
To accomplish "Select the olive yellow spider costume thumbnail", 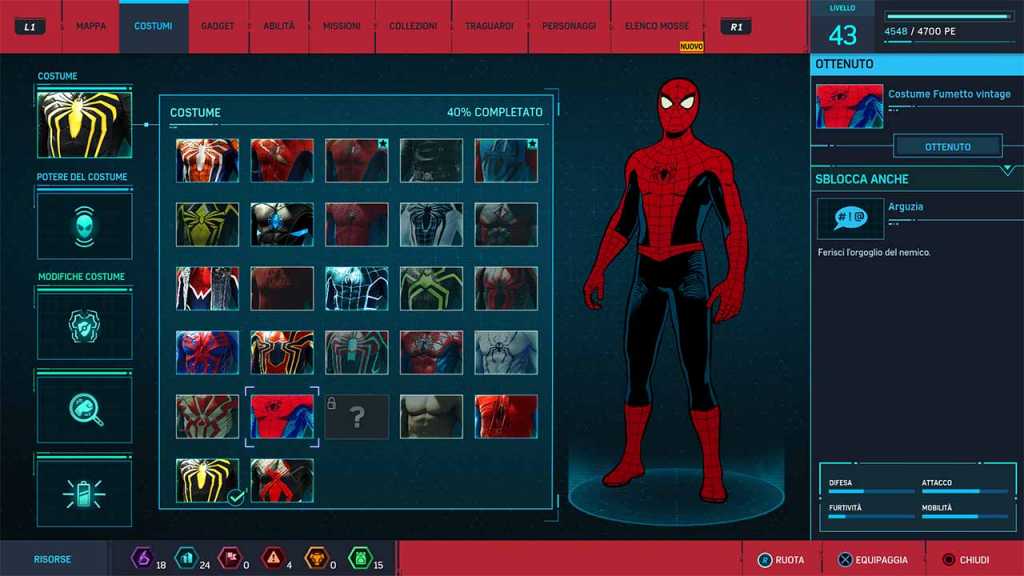I will [208, 224].
